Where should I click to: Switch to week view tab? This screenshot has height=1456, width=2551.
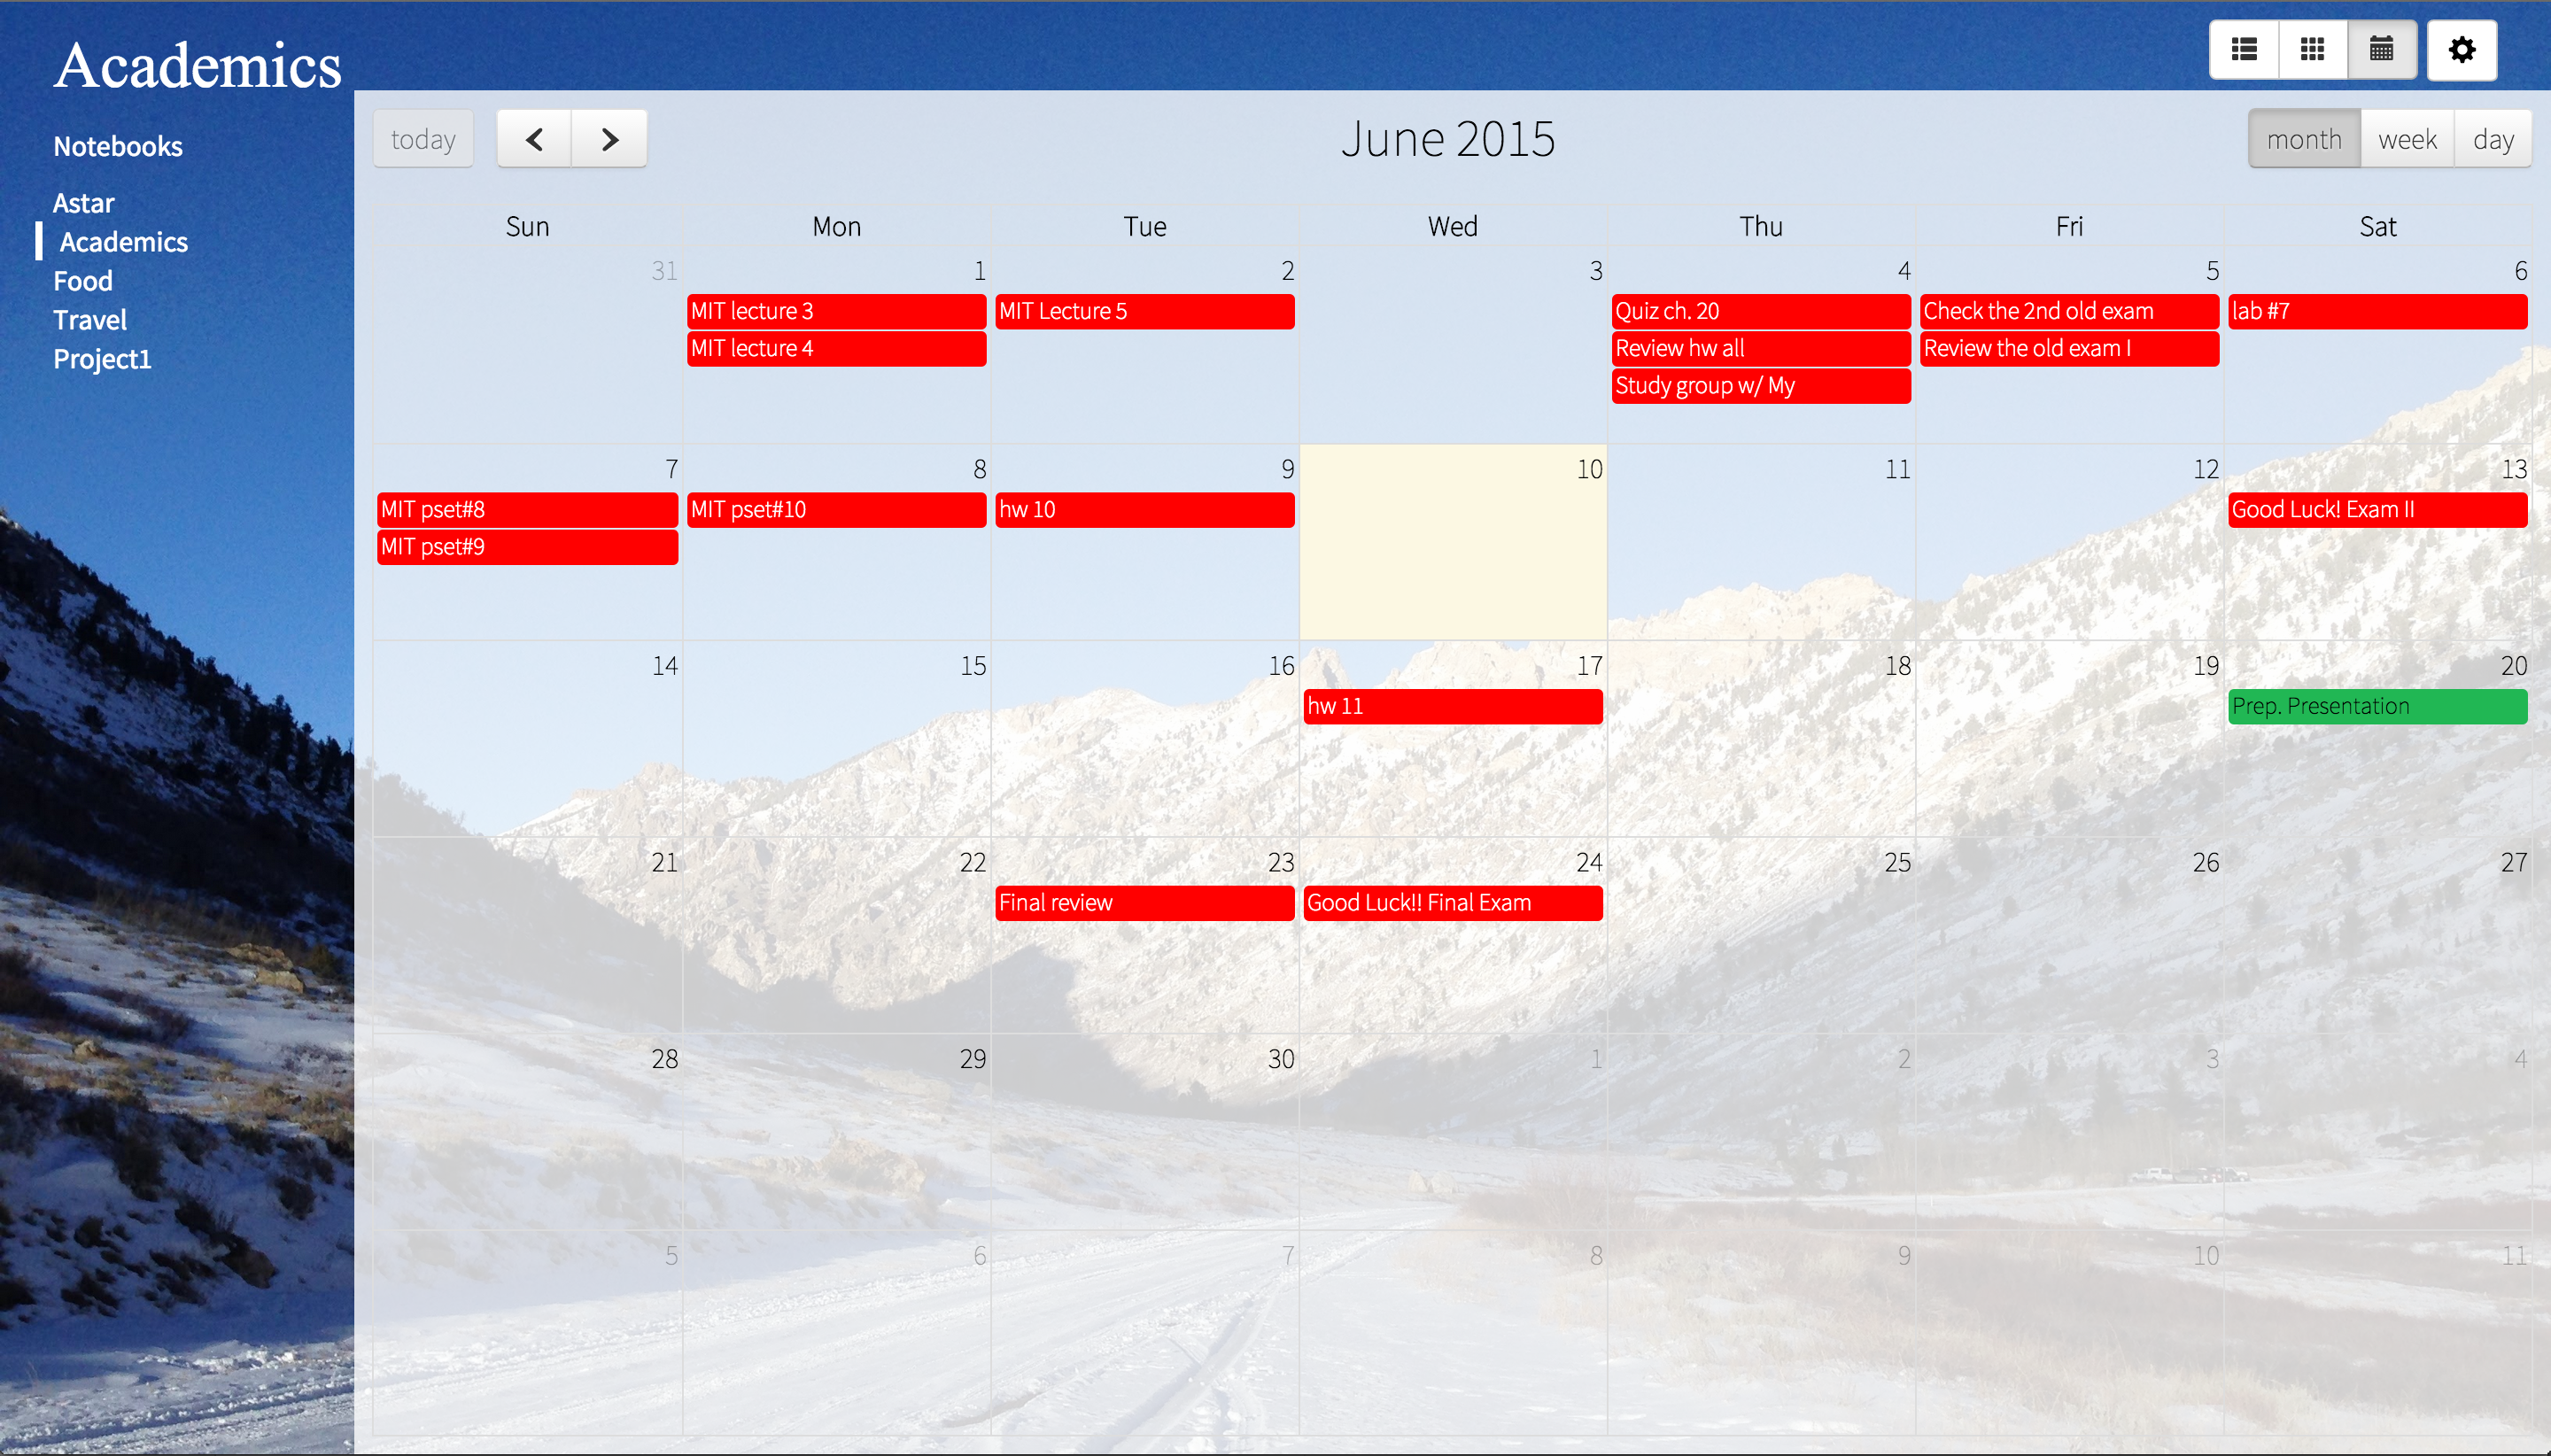pos(2406,138)
